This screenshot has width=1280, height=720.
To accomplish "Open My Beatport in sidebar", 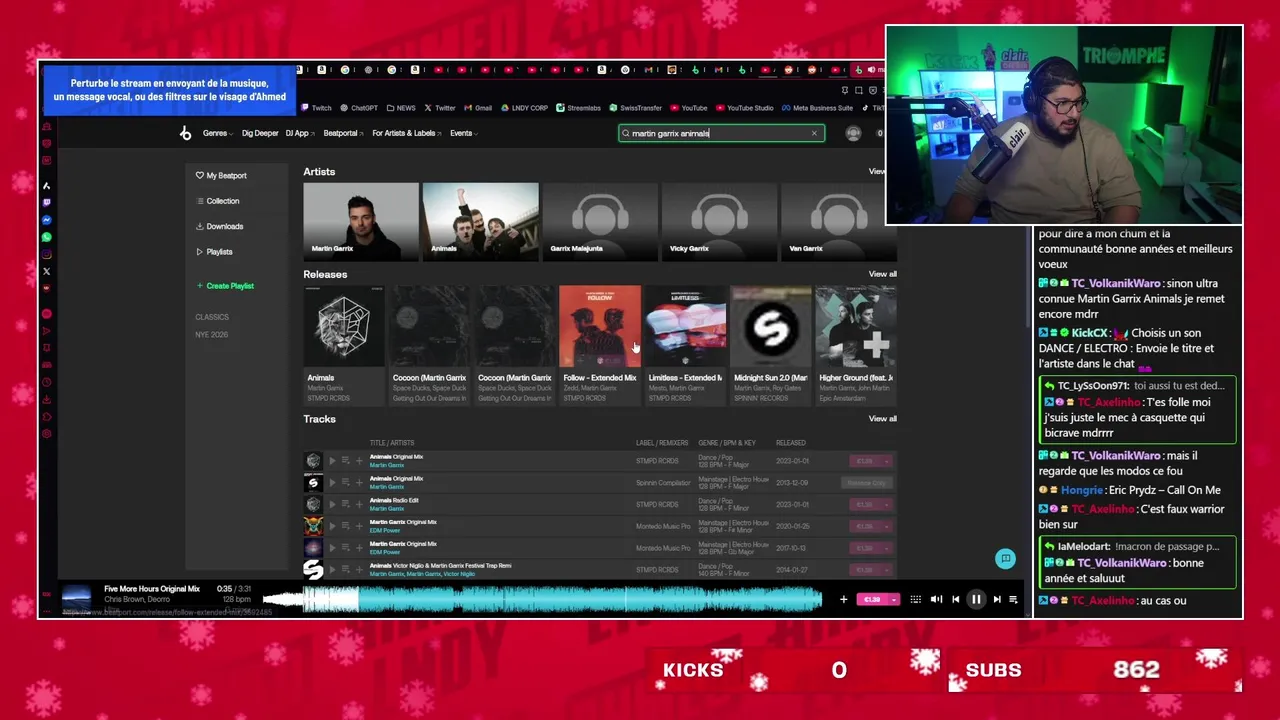I will (221, 175).
